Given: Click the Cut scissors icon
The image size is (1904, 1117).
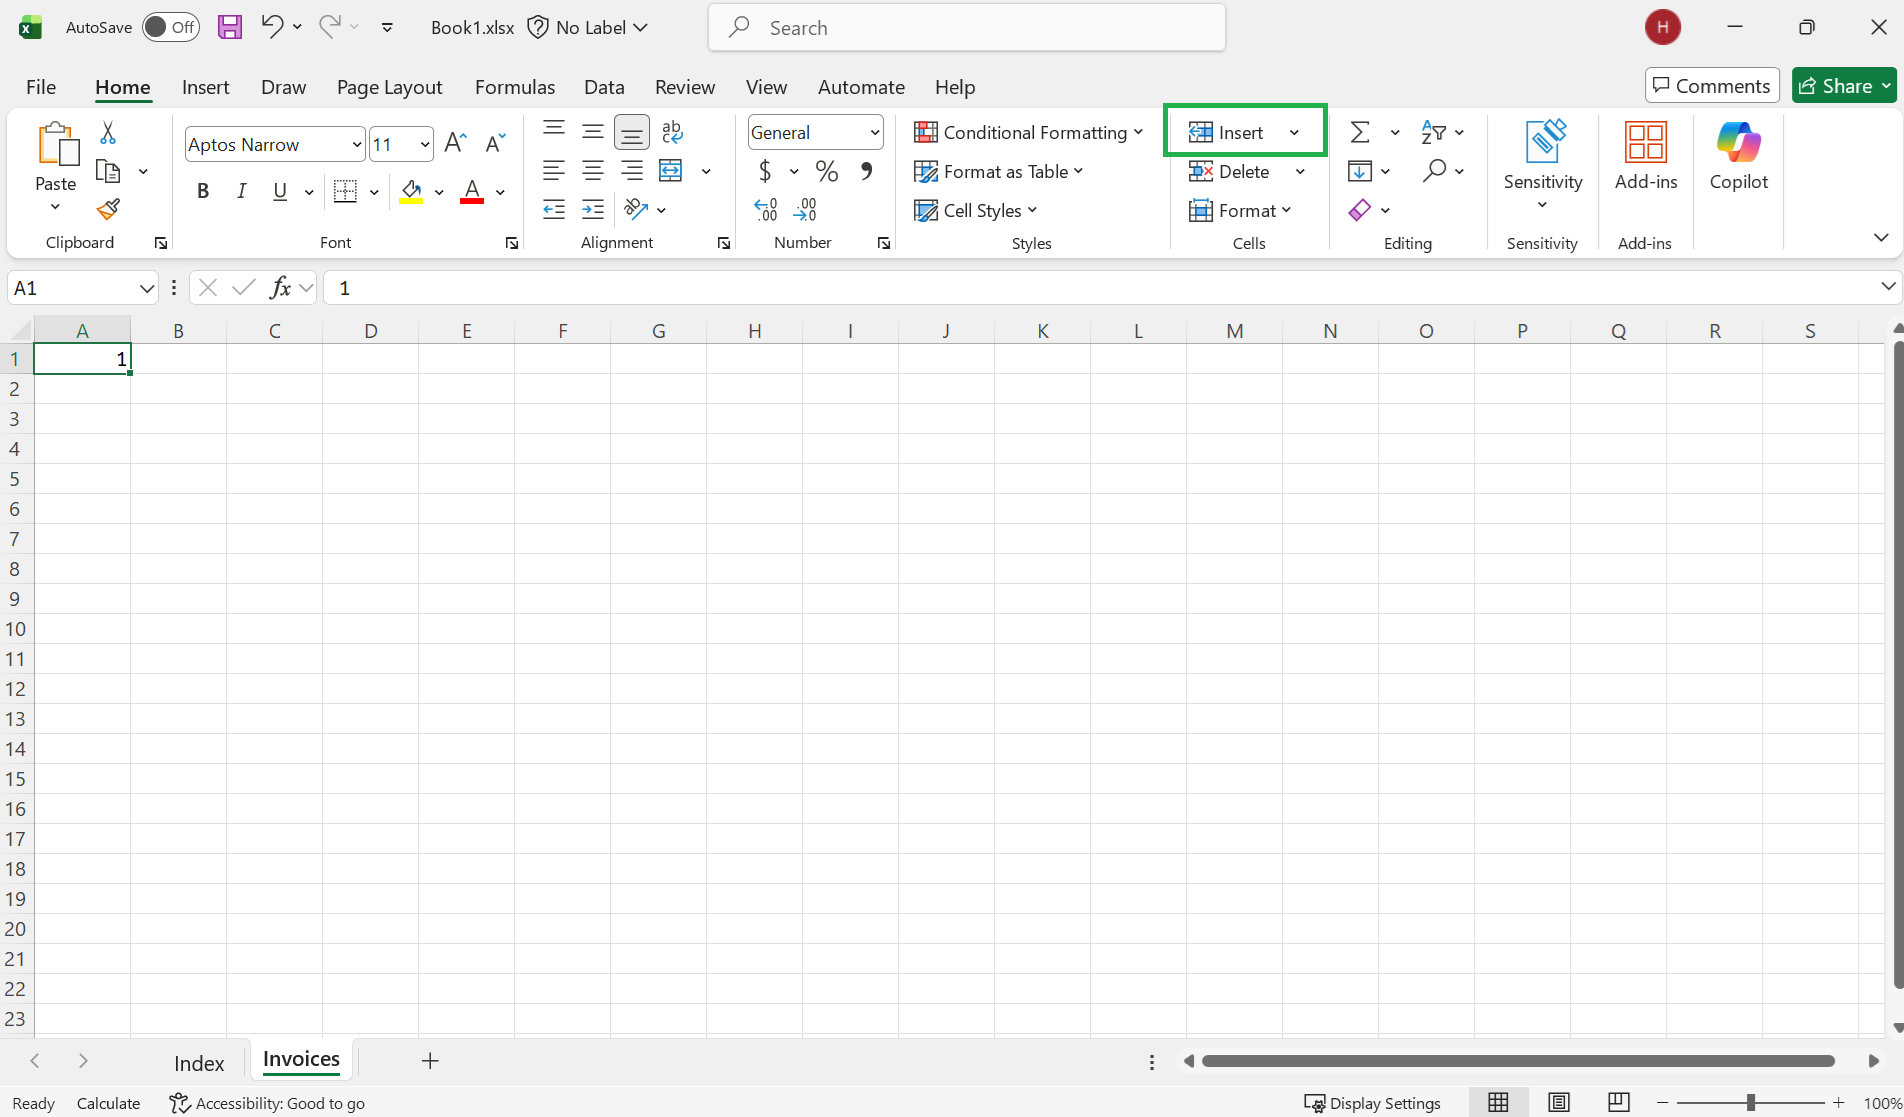Looking at the screenshot, I should tap(108, 132).
